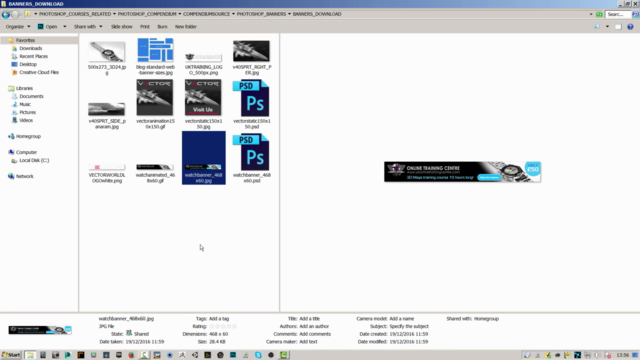This screenshot has width=640, height=360.
Task: Select Favorites in the navigation pane
Action: 25,40
